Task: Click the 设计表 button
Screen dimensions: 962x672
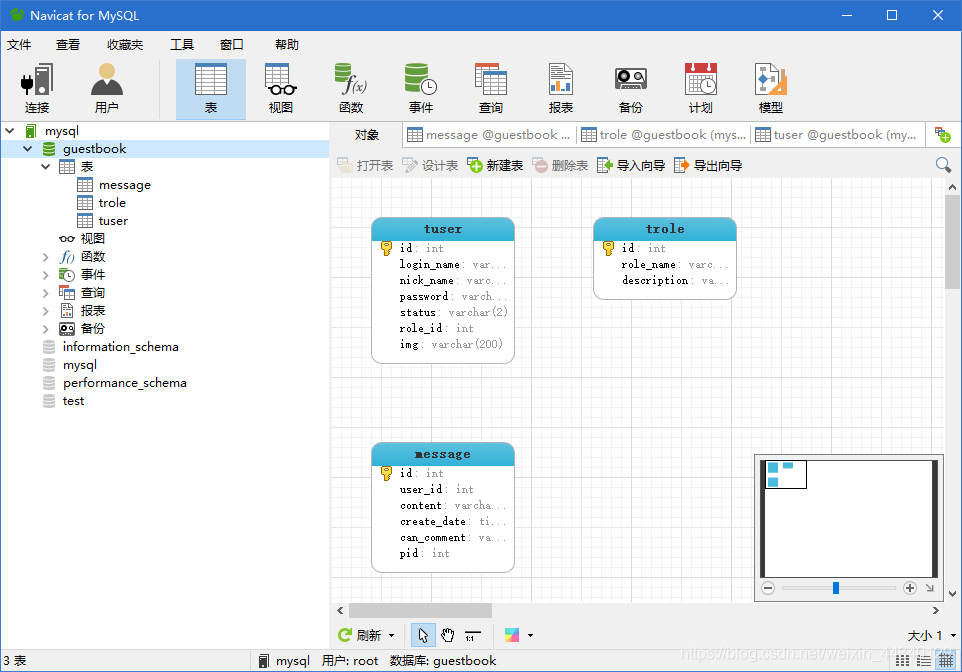Action: tap(430, 165)
